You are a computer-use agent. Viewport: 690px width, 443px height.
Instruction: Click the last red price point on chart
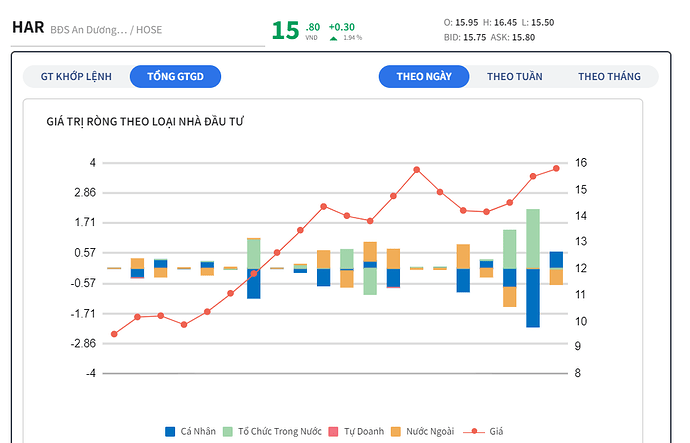(556, 168)
